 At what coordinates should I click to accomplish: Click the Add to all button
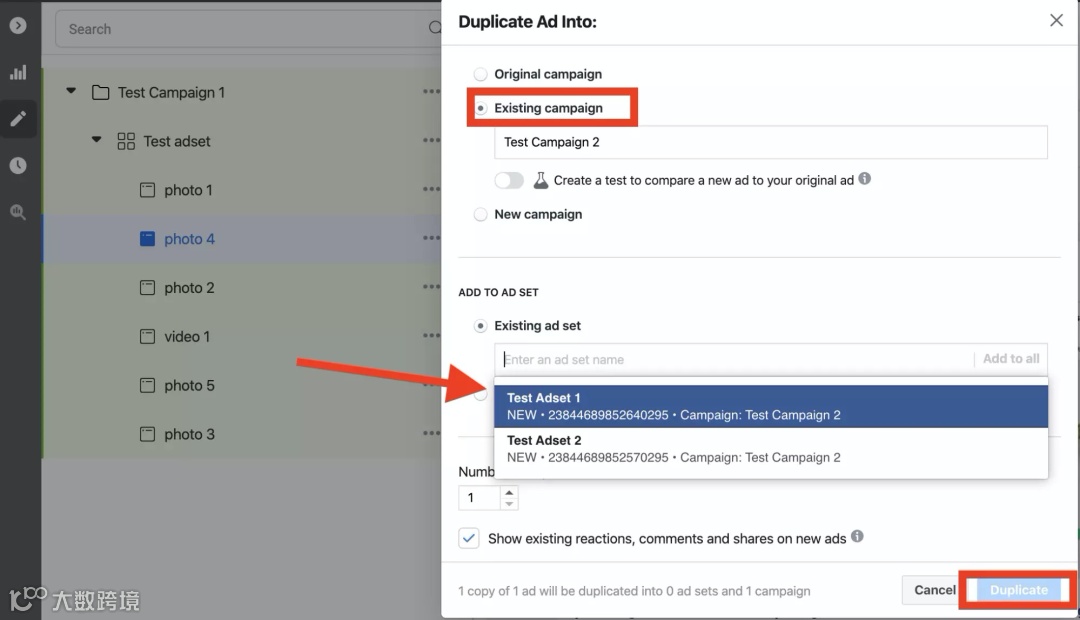(1010, 359)
